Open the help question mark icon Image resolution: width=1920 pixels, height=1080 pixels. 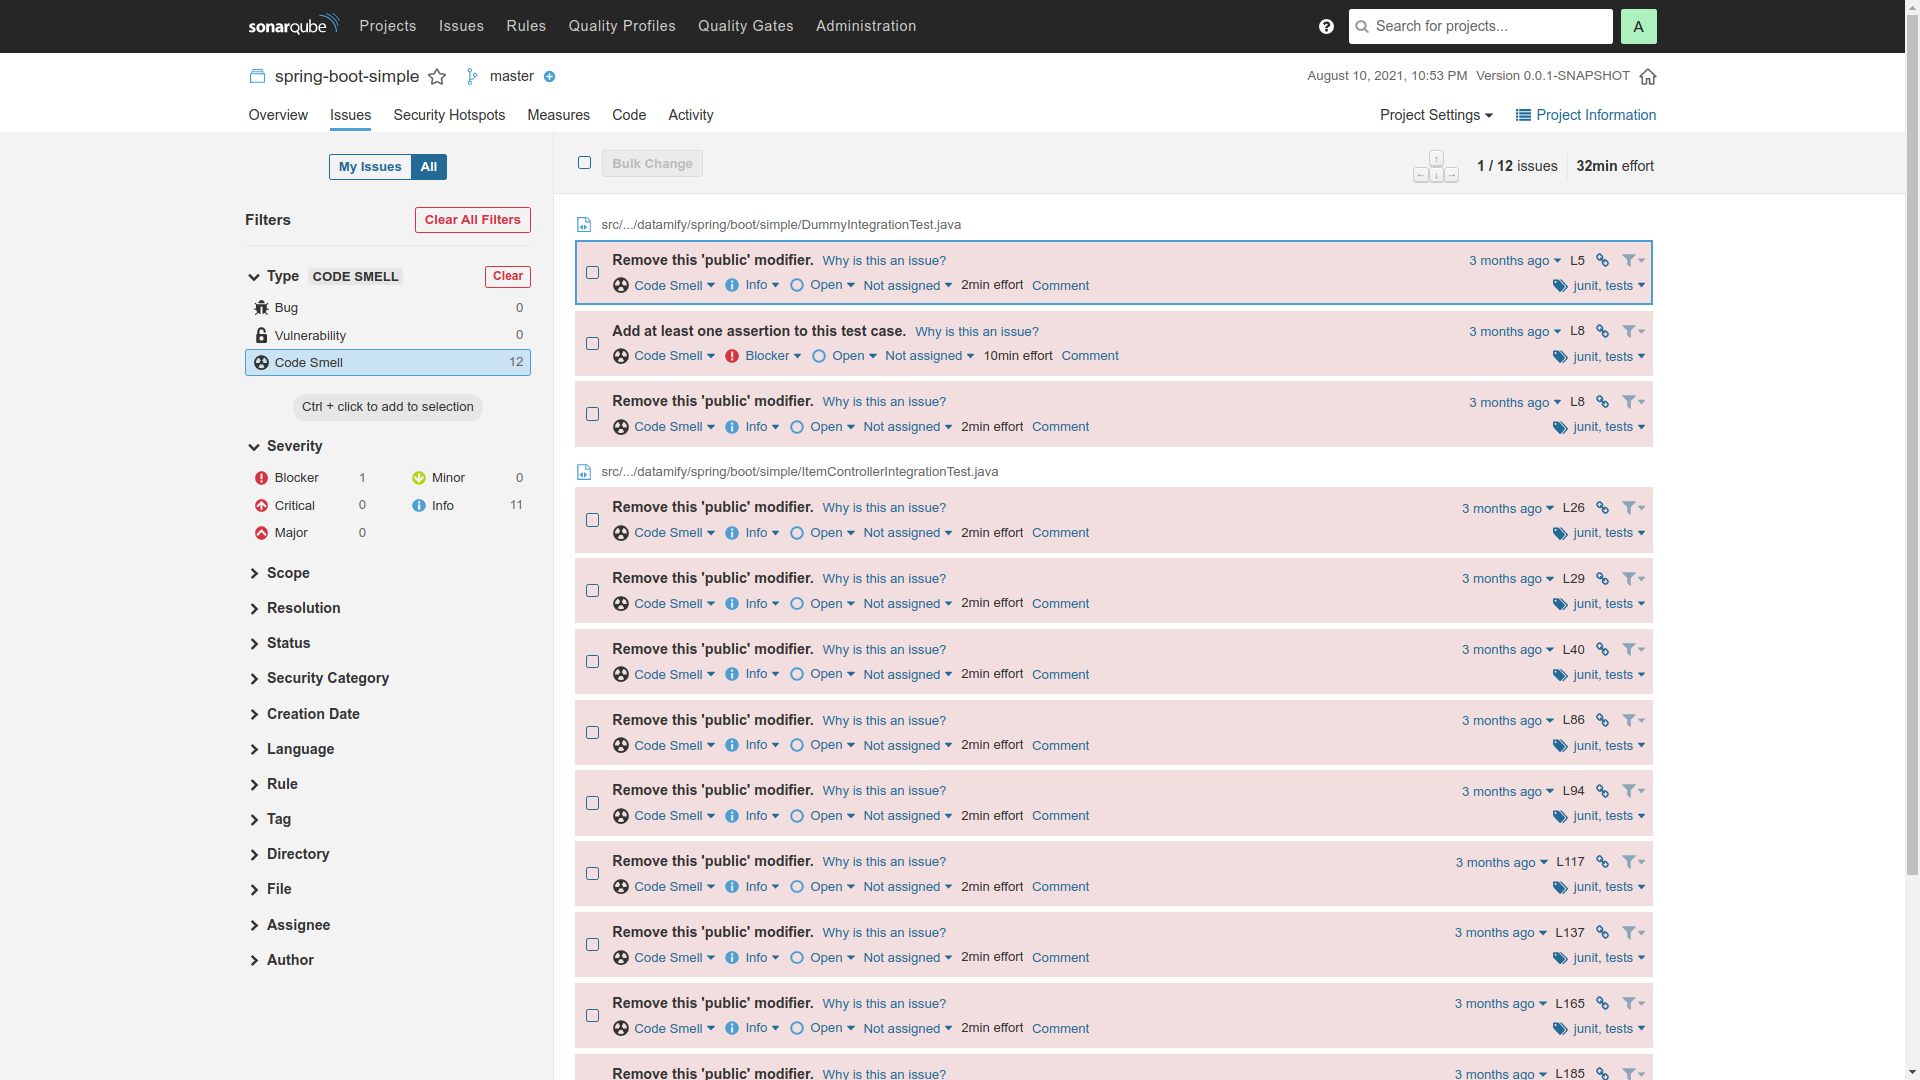click(1326, 26)
